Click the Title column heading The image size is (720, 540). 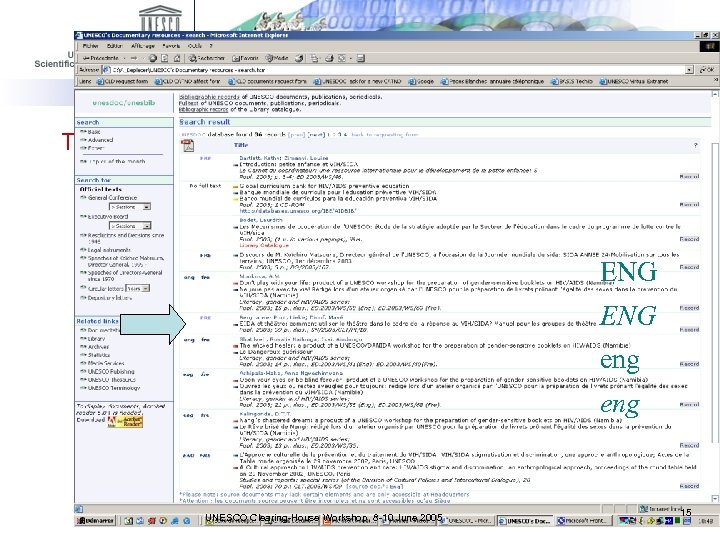[x=241, y=145]
